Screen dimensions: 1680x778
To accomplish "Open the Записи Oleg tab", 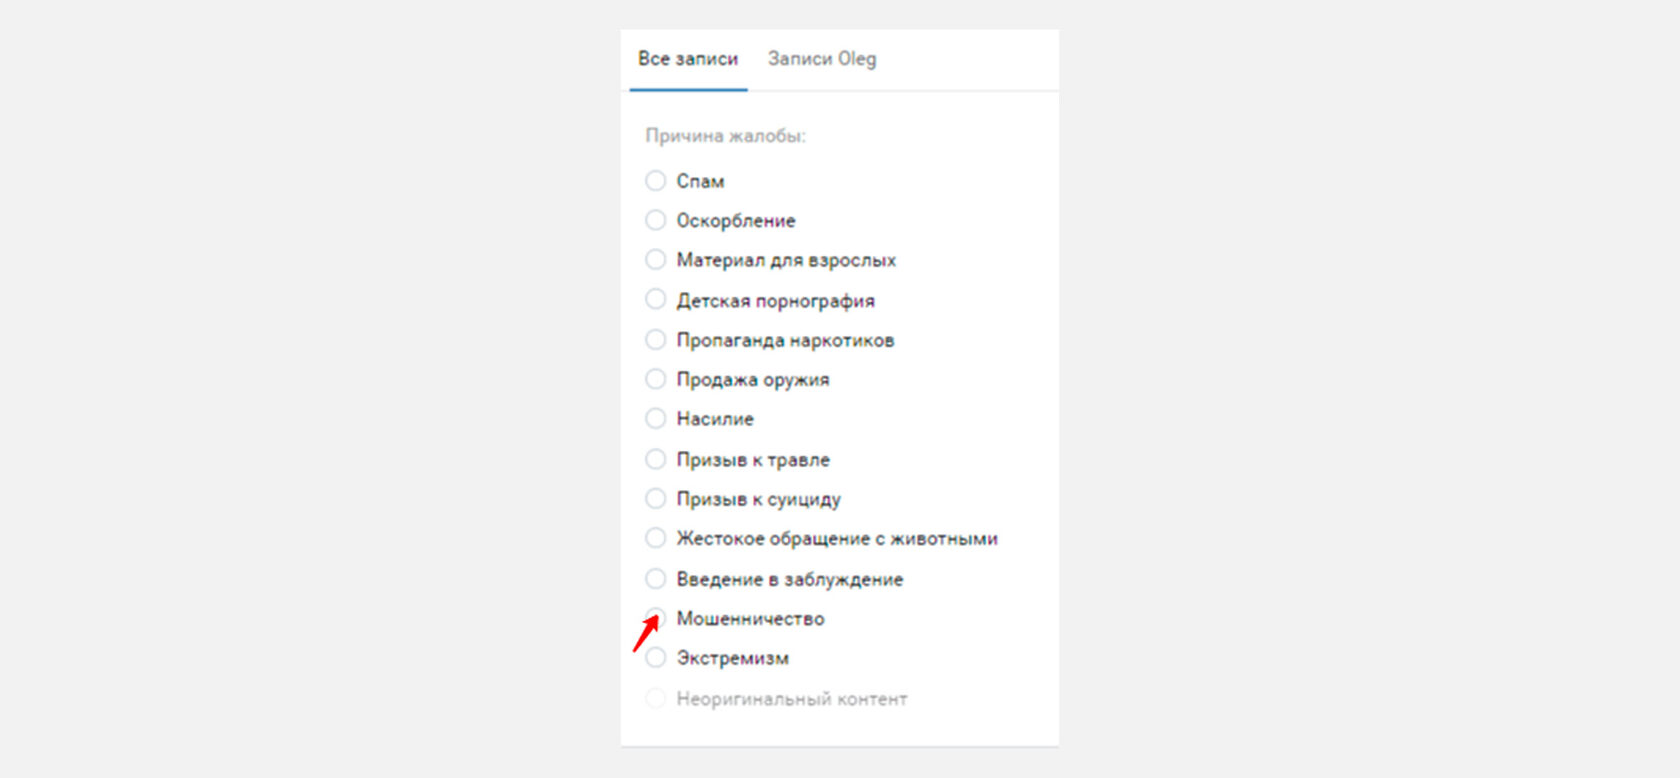I will tap(822, 59).
